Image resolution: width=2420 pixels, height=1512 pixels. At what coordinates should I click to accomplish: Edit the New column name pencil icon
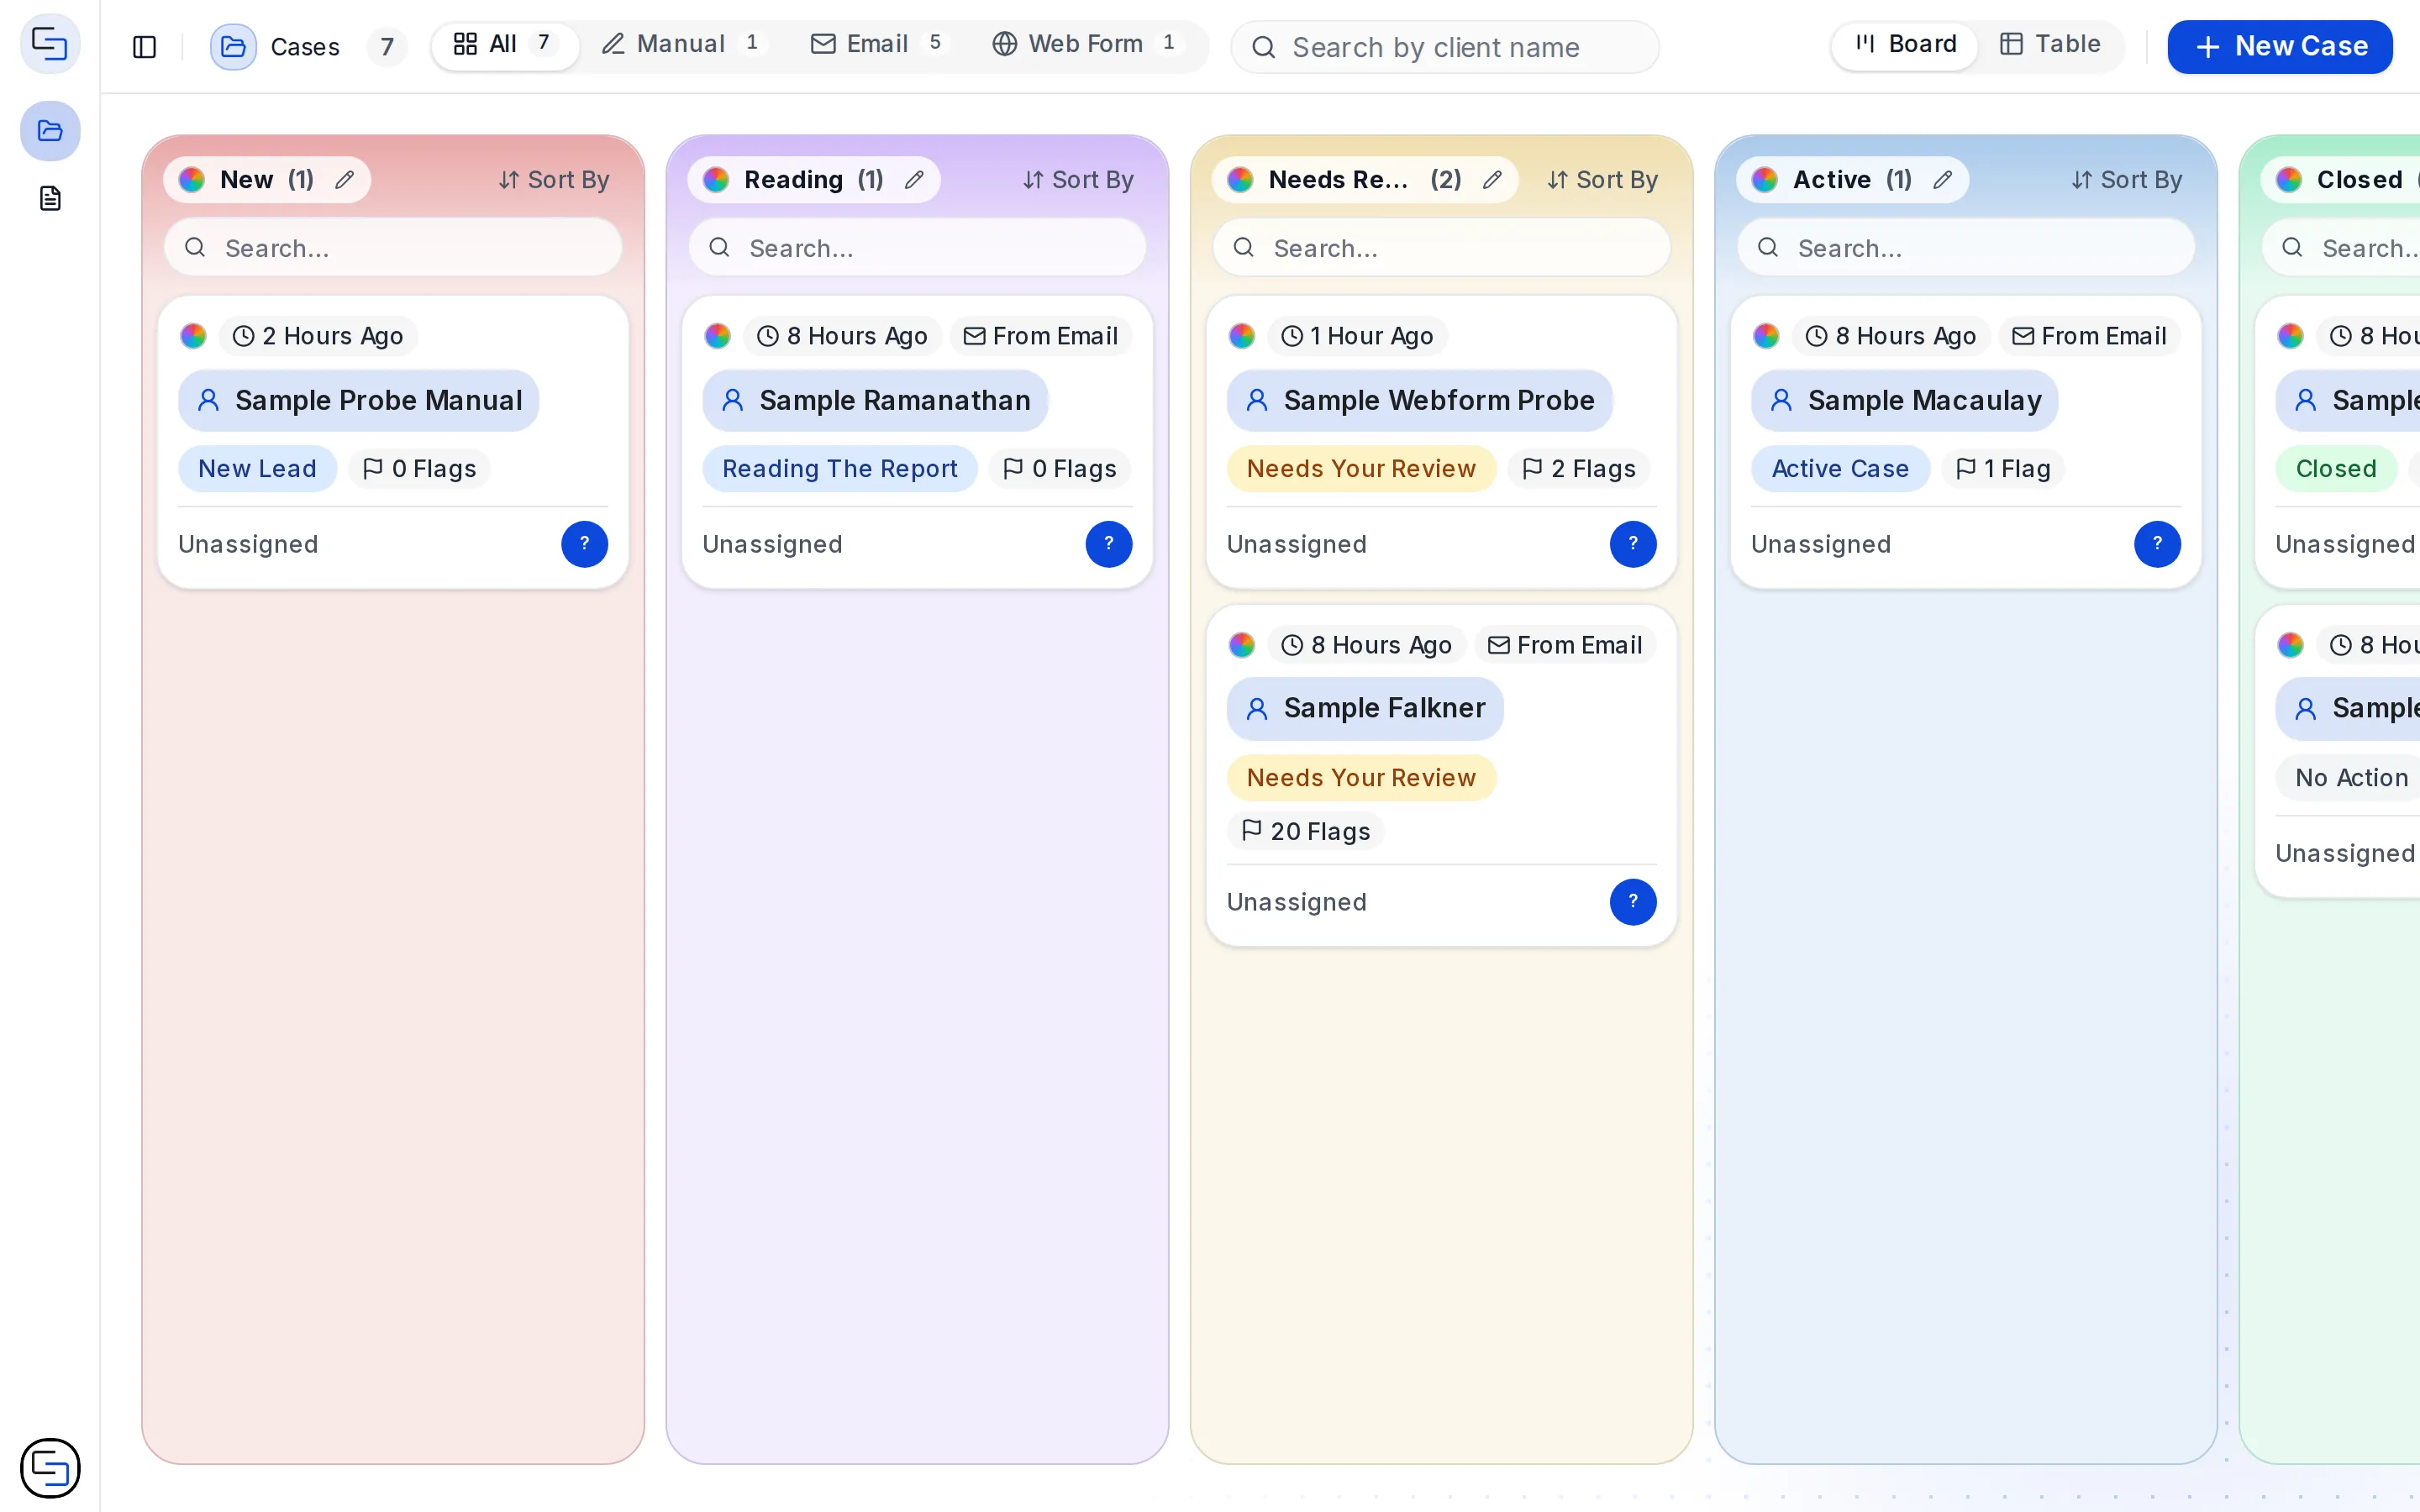344,180
